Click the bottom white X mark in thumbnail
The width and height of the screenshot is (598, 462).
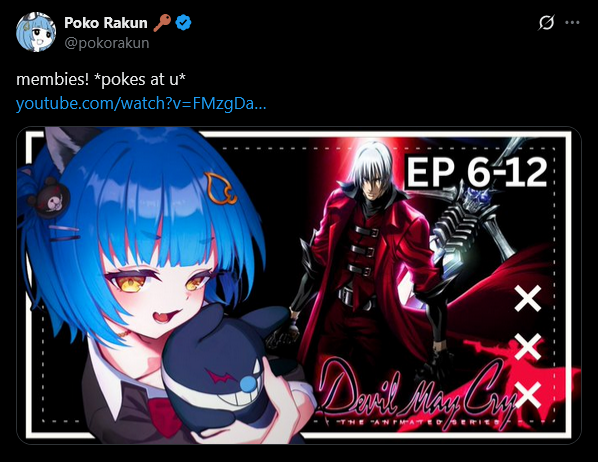tap(527, 395)
